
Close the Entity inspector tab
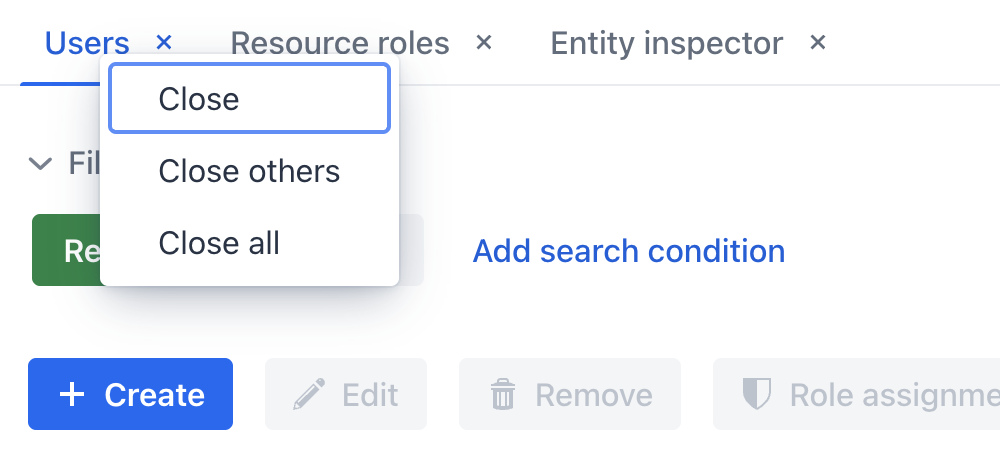(818, 42)
